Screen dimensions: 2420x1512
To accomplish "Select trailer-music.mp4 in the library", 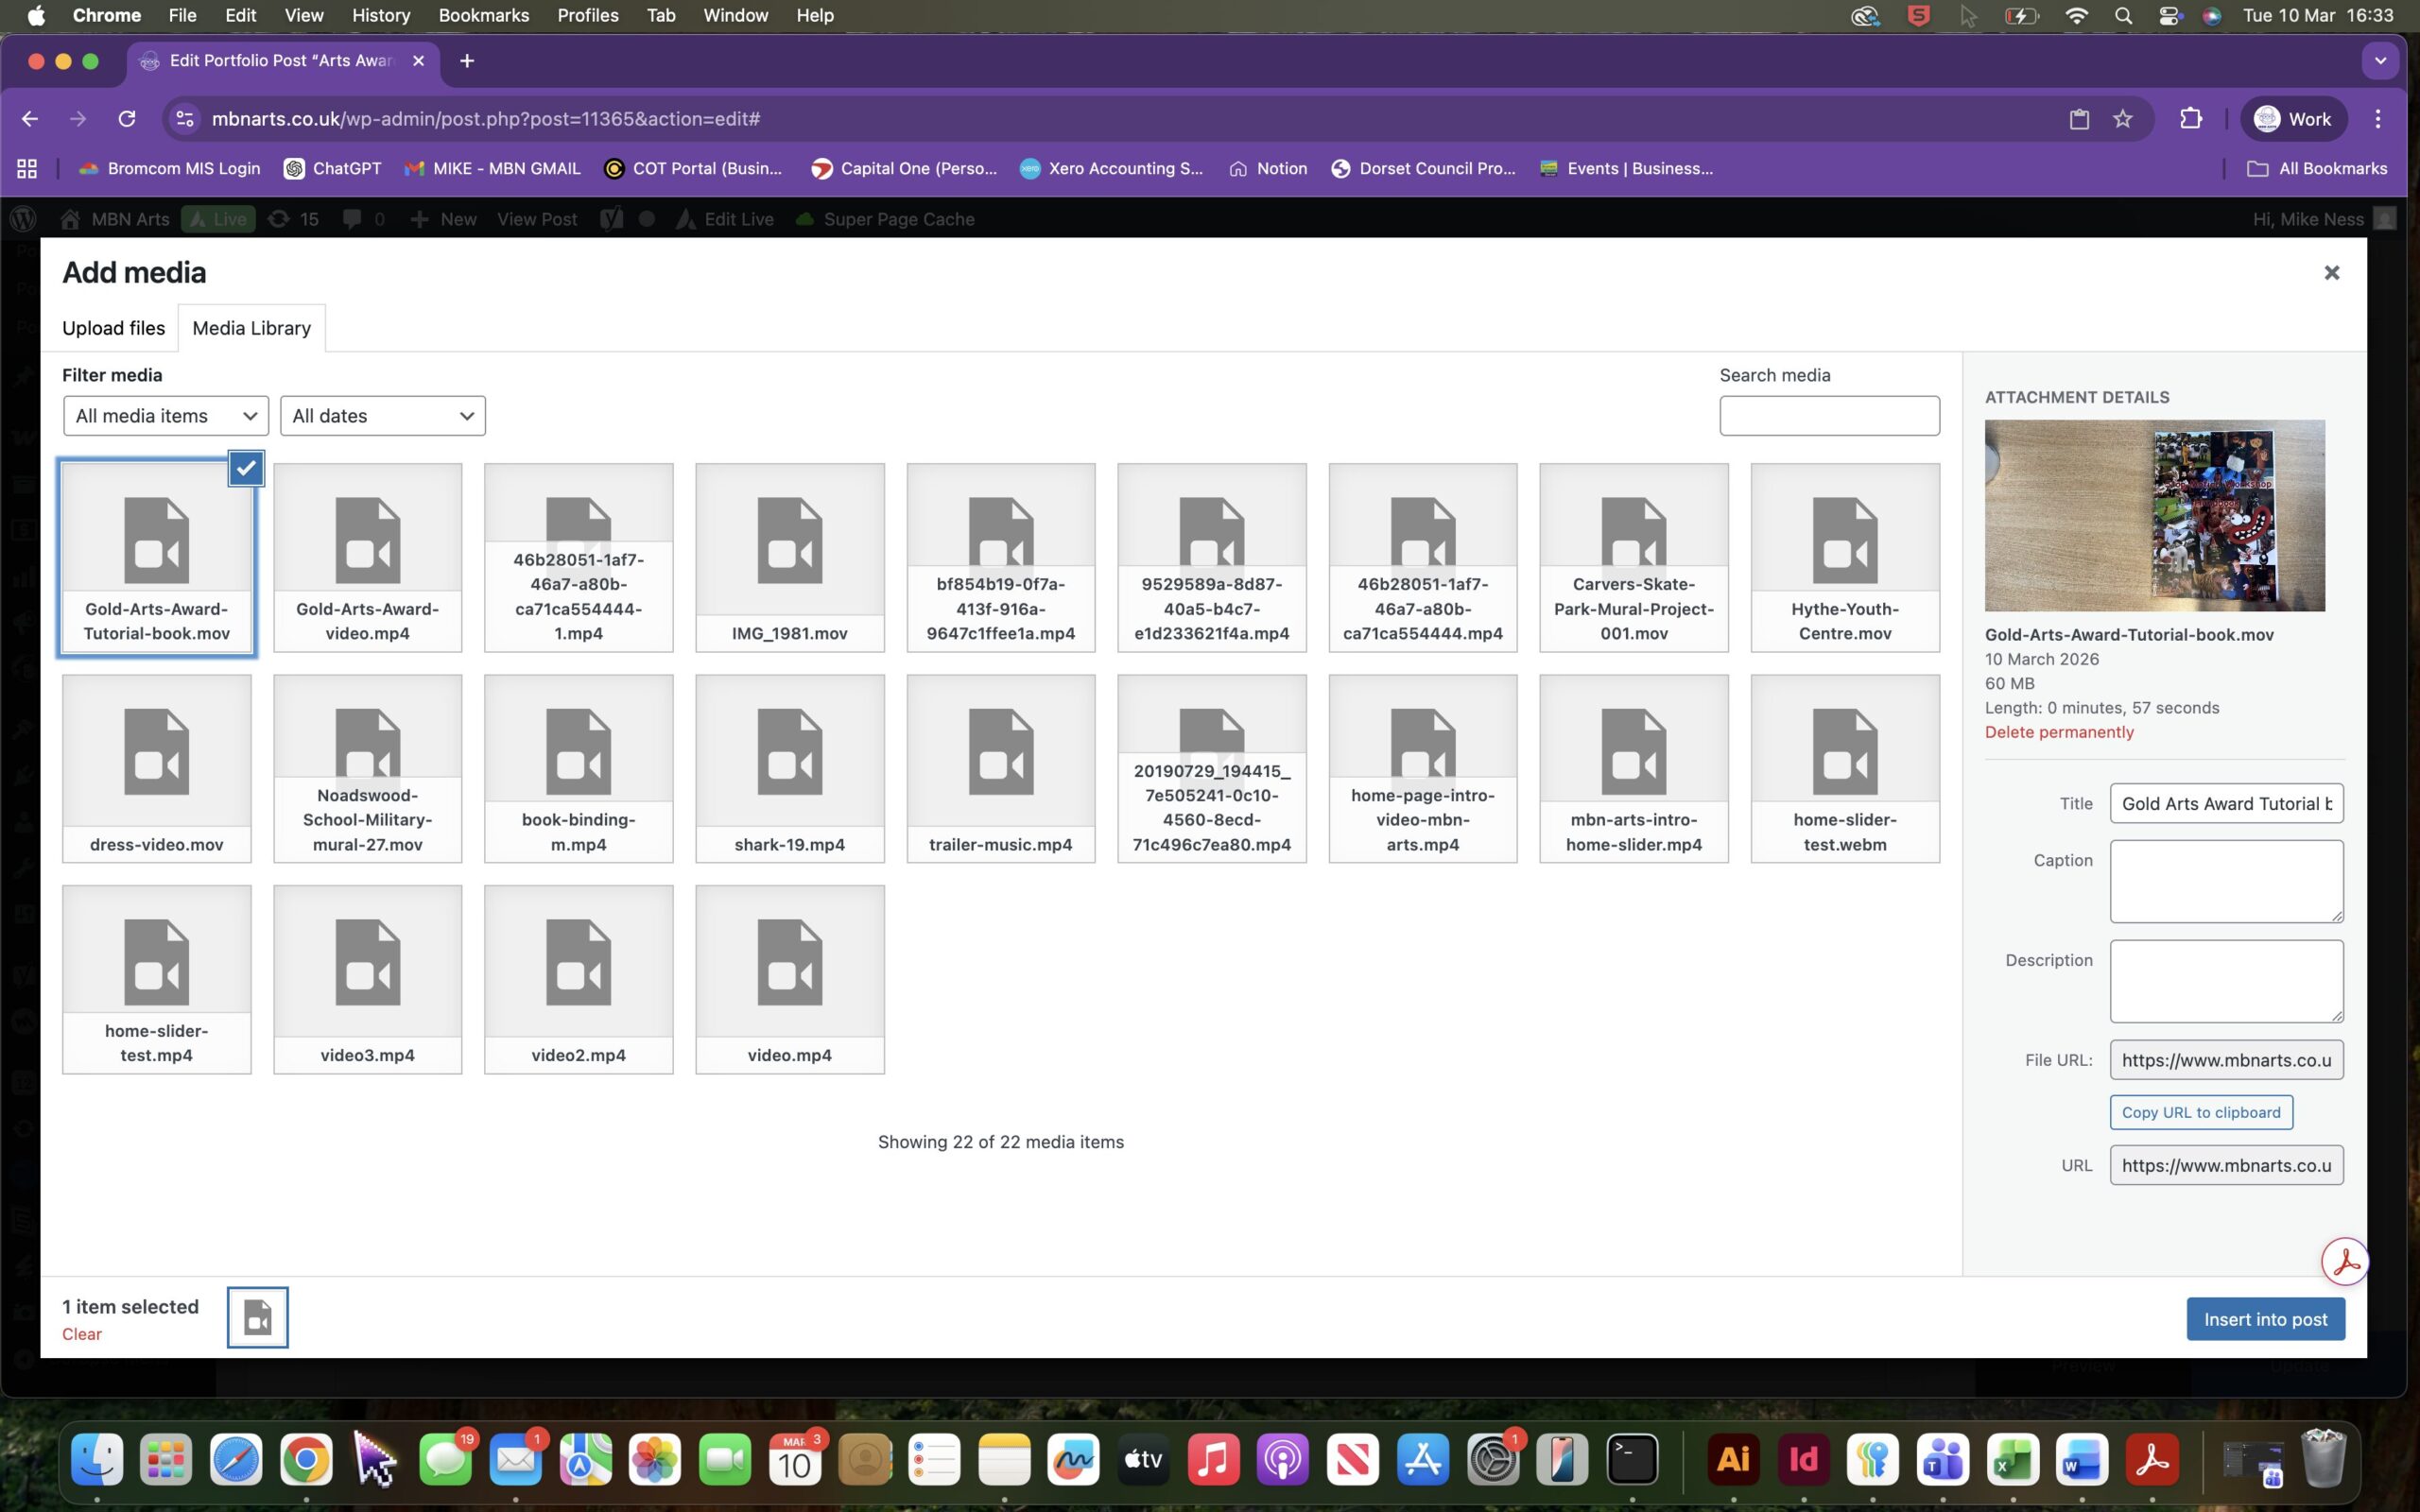I will (1001, 768).
